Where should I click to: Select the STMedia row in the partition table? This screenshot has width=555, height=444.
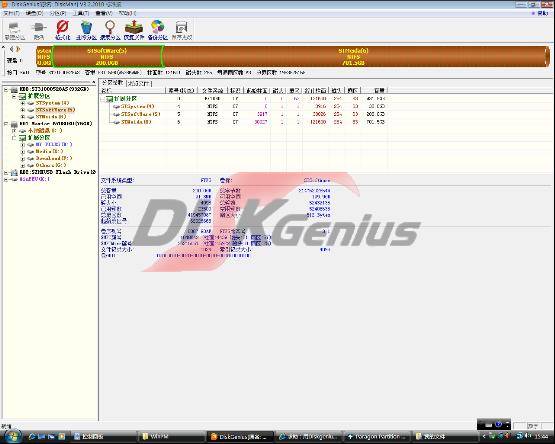[244, 122]
